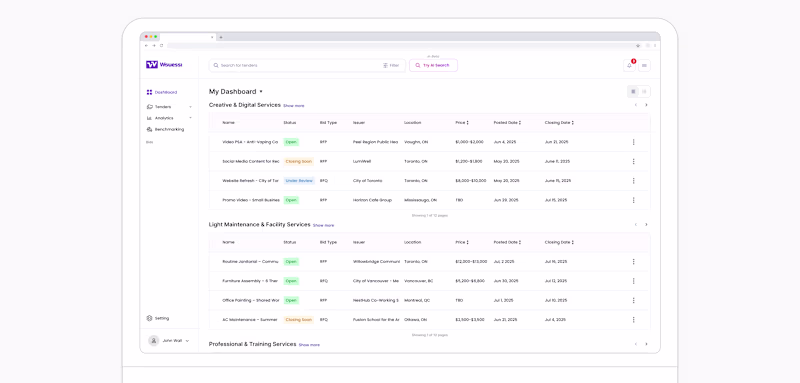The width and height of the screenshot is (800, 383).
Task: Expand the Analytics submenu chevron
Action: pos(190,118)
